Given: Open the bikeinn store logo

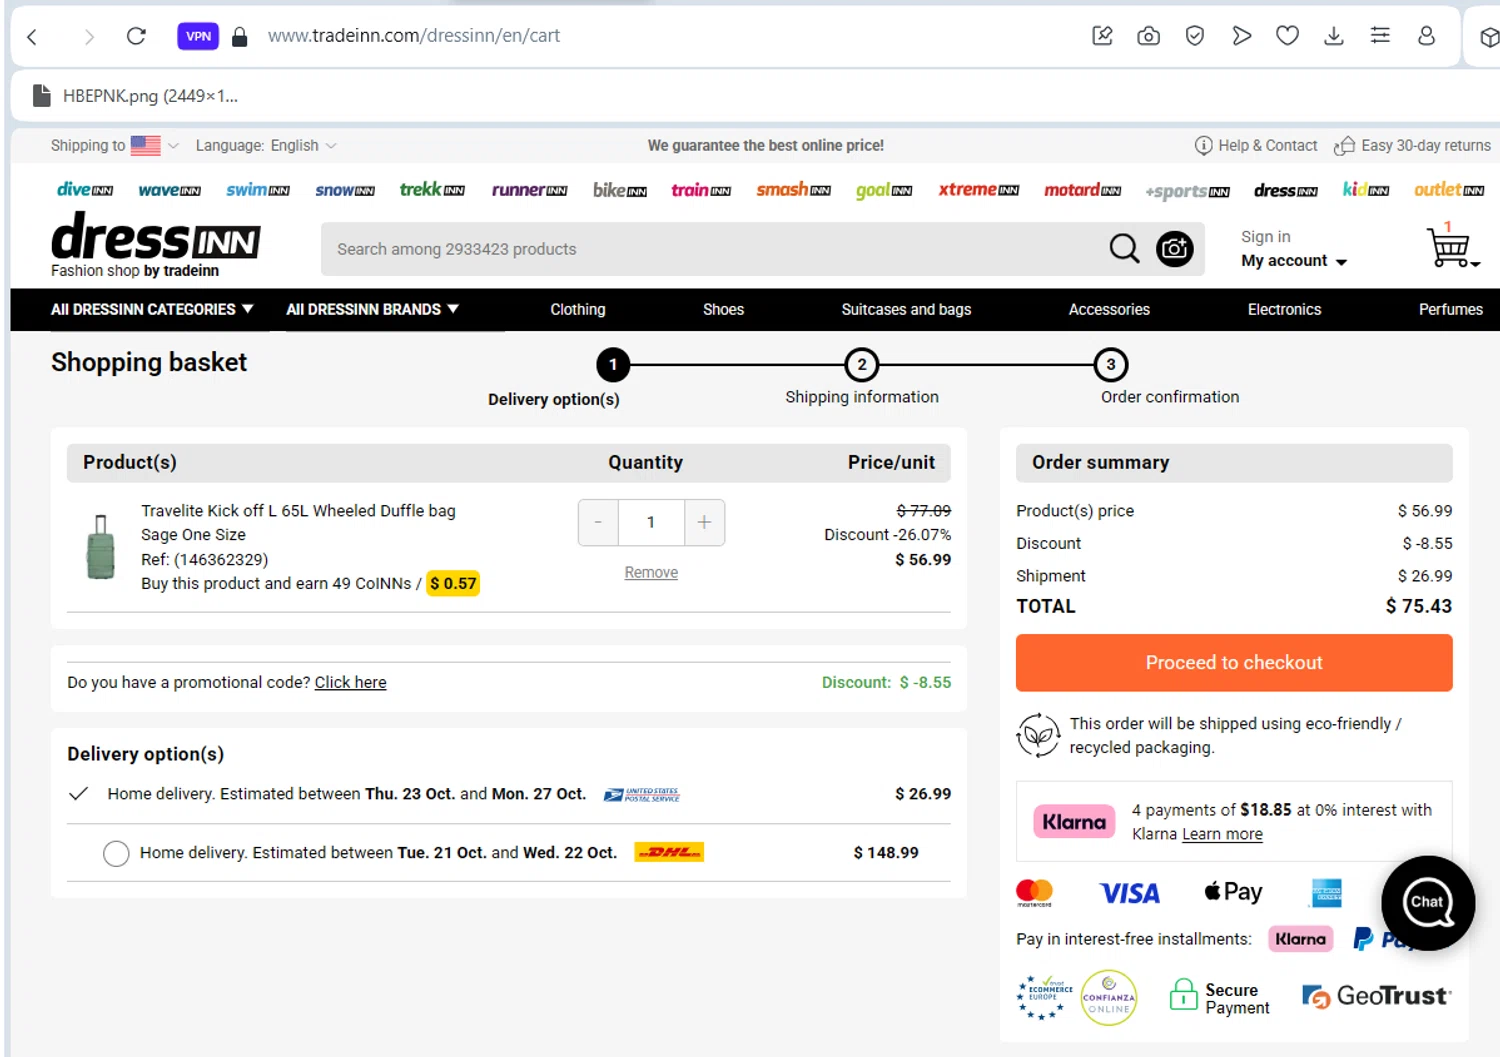Looking at the screenshot, I should 619,190.
